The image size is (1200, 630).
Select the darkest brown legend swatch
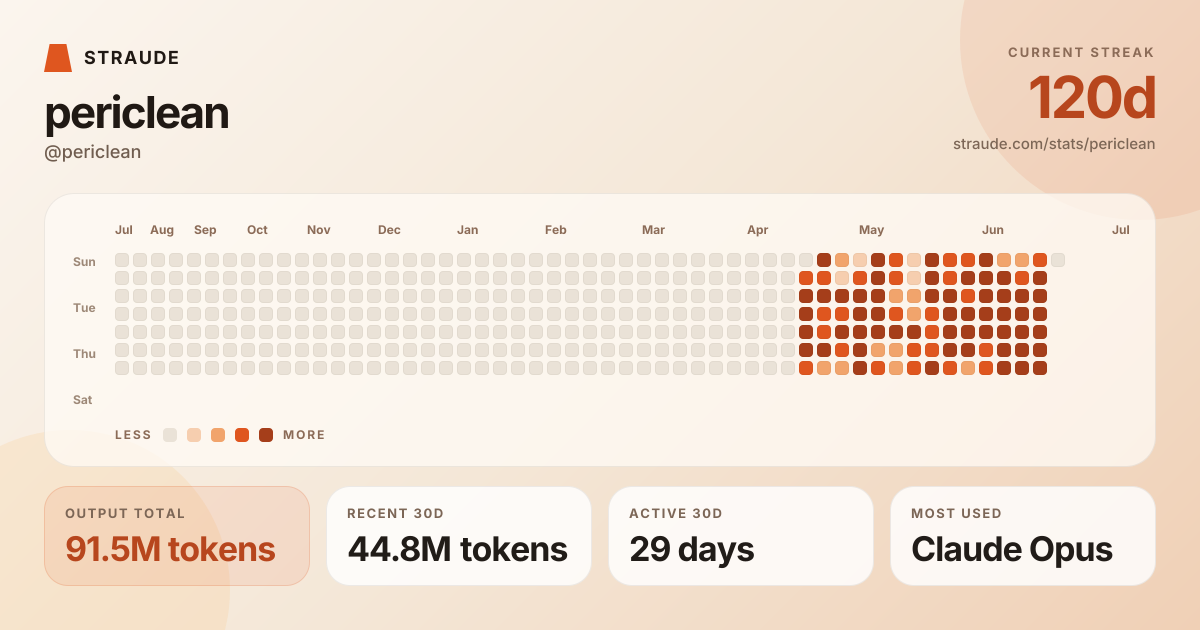(266, 435)
